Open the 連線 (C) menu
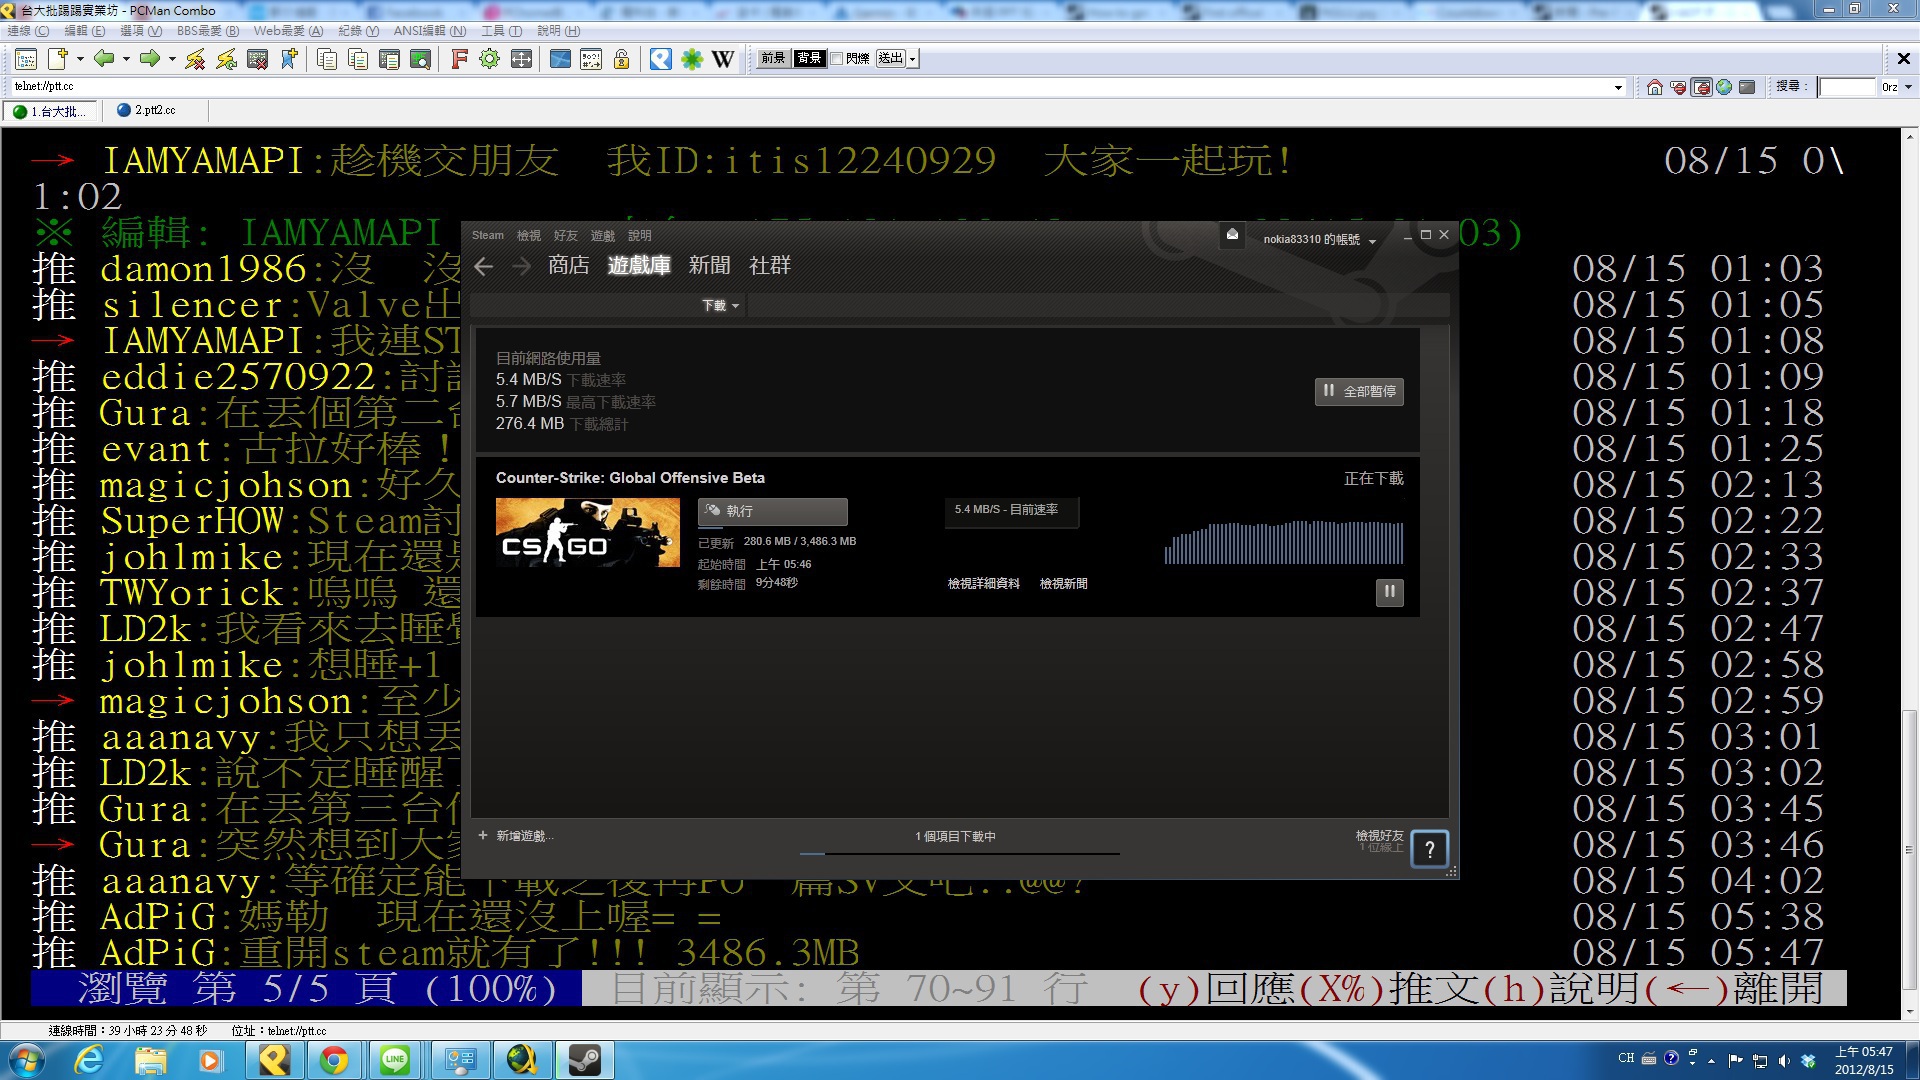The width and height of the screenshot is (1920, 1080). coord(28,31)
